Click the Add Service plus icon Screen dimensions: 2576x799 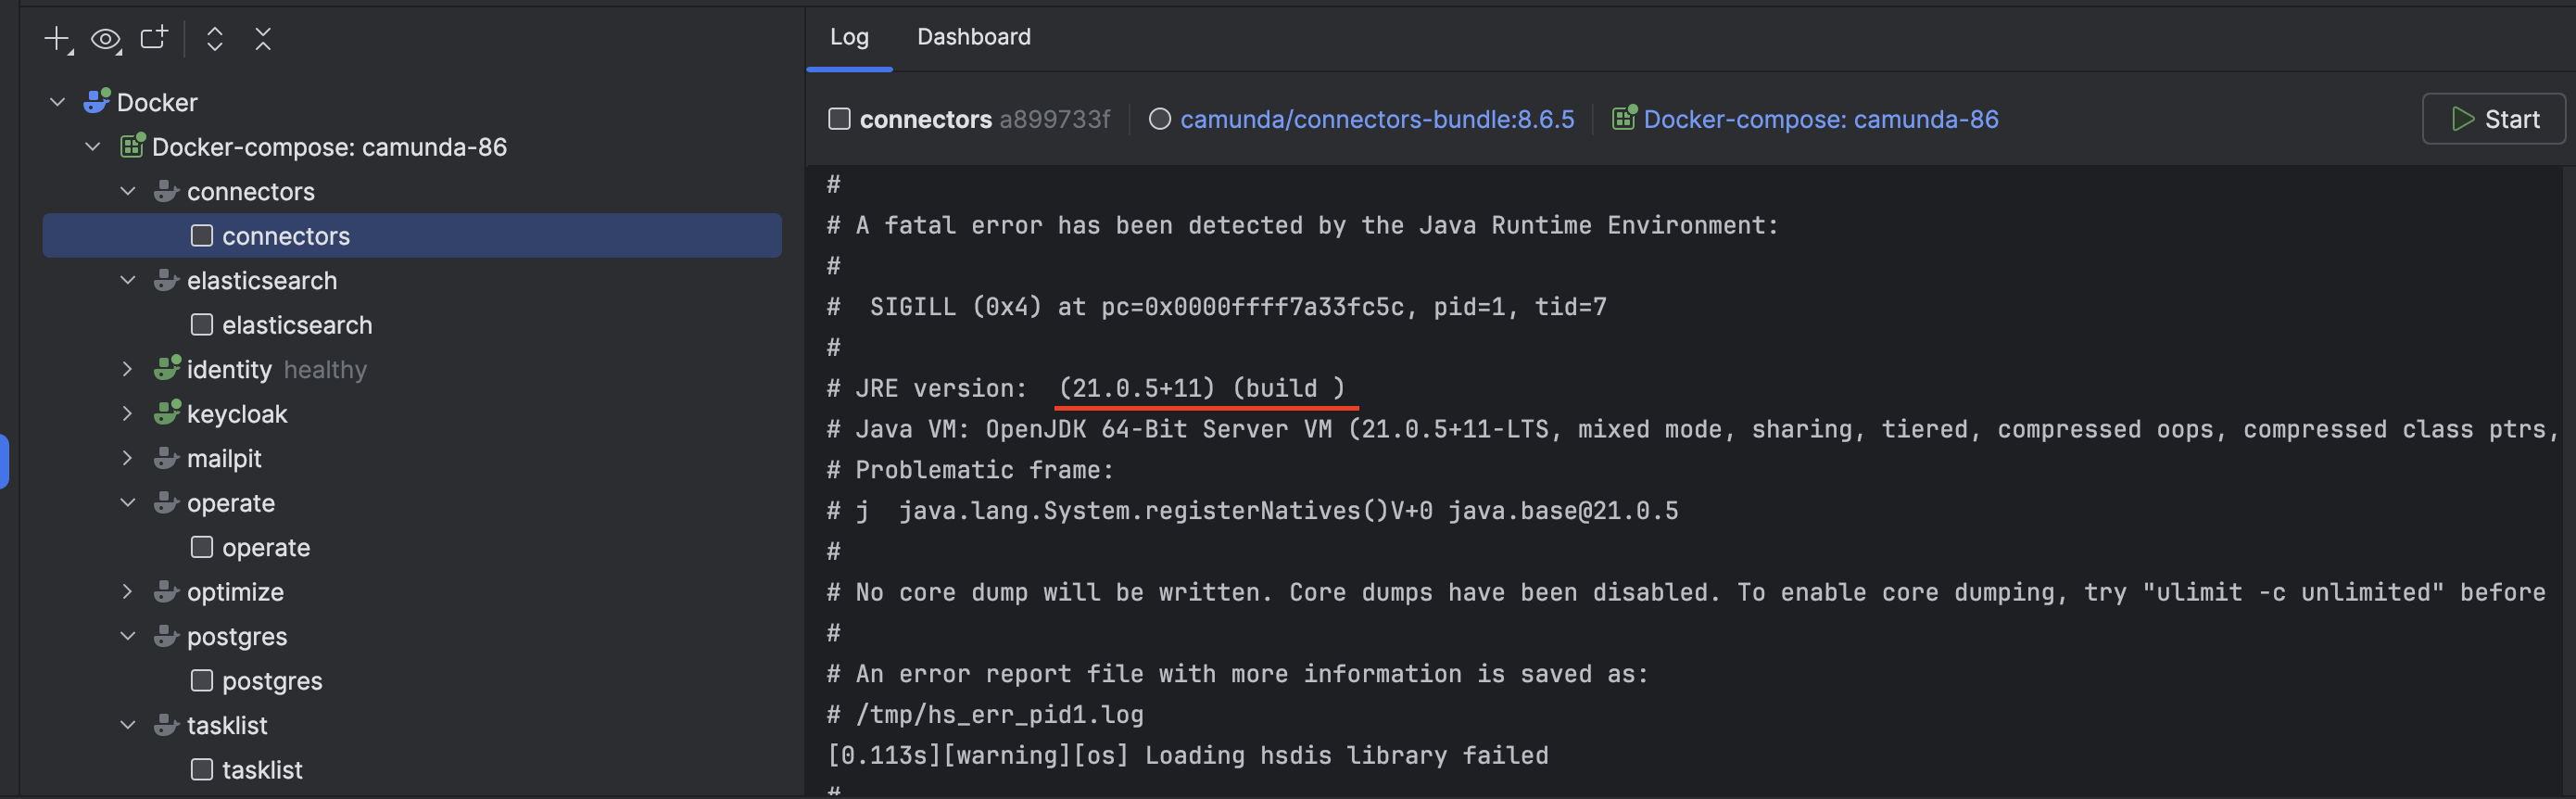pyautogui.click(x=58, y=40)
